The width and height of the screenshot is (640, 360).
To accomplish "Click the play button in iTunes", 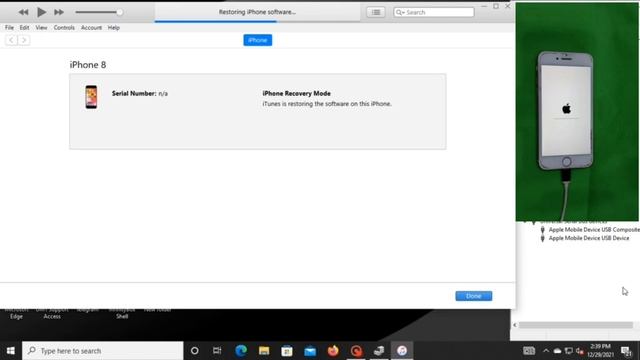I will [41, 12].
